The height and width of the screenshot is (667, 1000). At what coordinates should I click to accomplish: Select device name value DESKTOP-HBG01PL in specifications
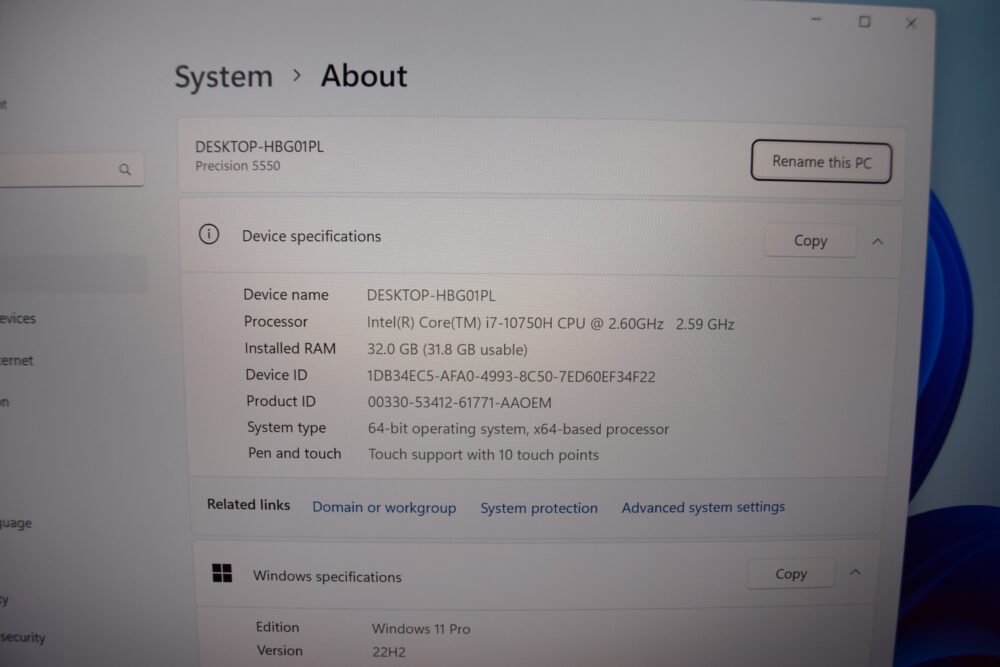430,295
